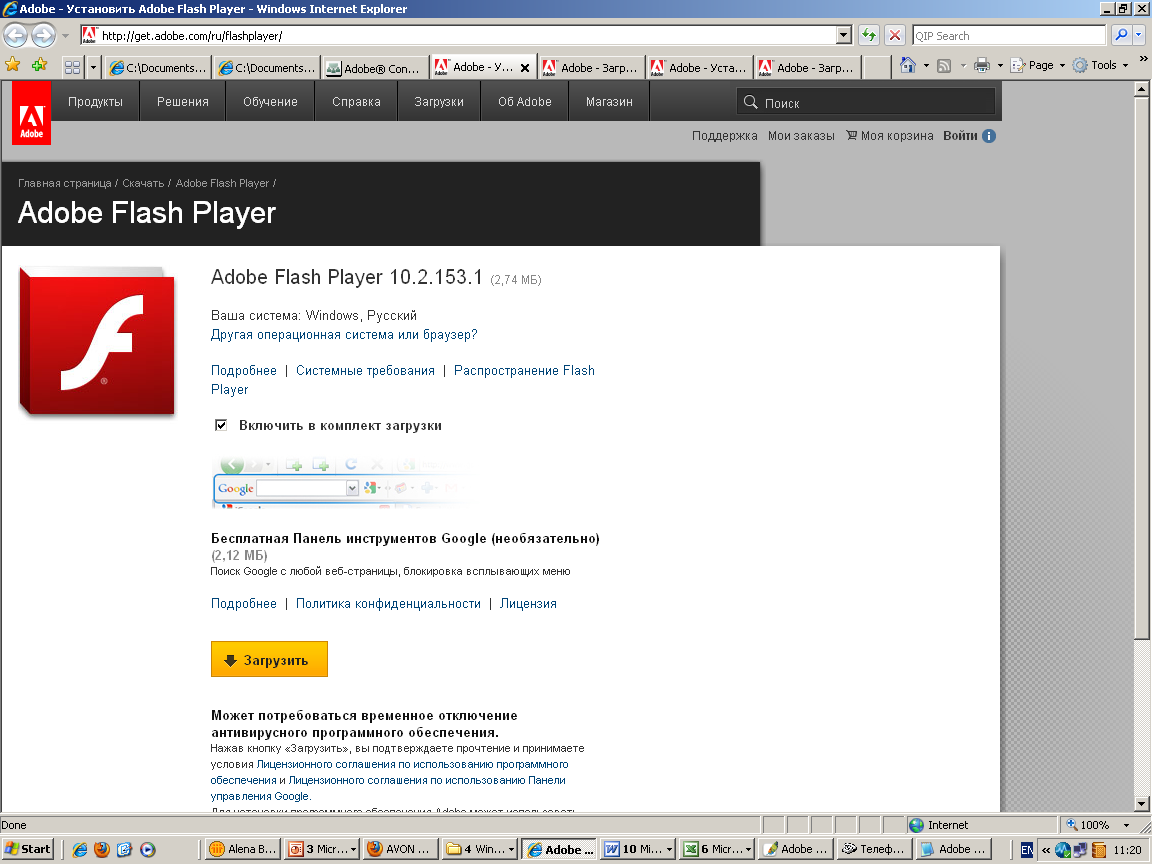Click the Adobe logo on the page
This screenshot has height=864, width=1152.
pos(32,112)
